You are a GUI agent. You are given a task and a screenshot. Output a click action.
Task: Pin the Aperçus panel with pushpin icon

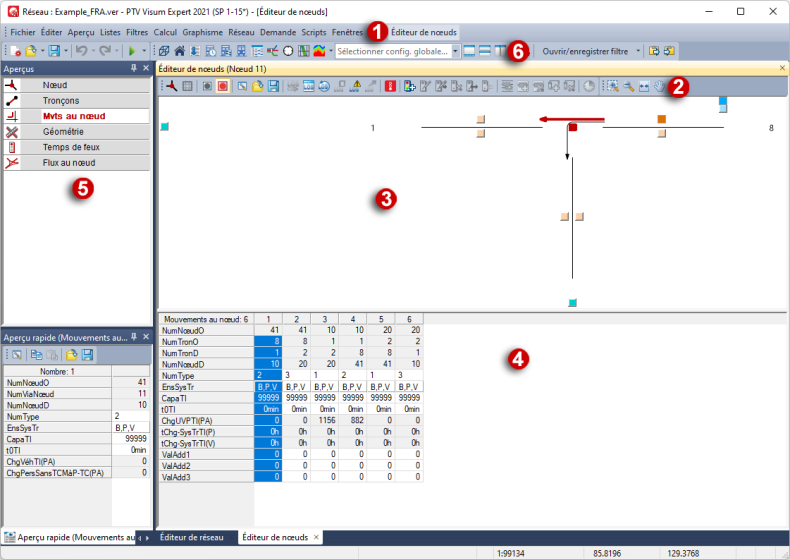coord(133,69)
